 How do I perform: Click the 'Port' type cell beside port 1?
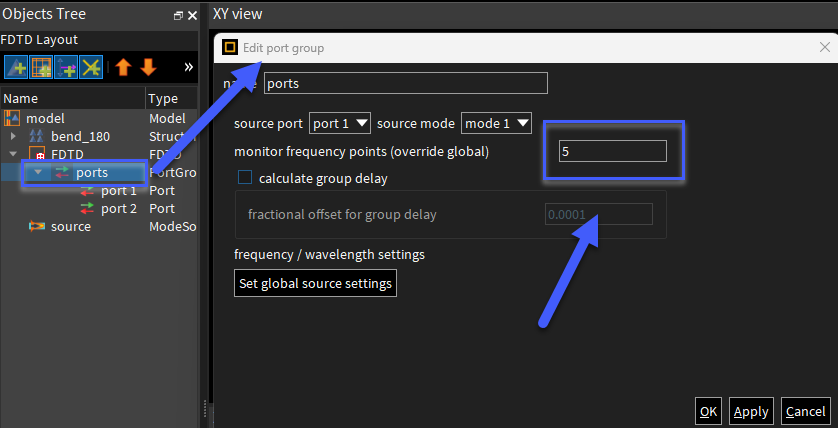coord(162,191)
